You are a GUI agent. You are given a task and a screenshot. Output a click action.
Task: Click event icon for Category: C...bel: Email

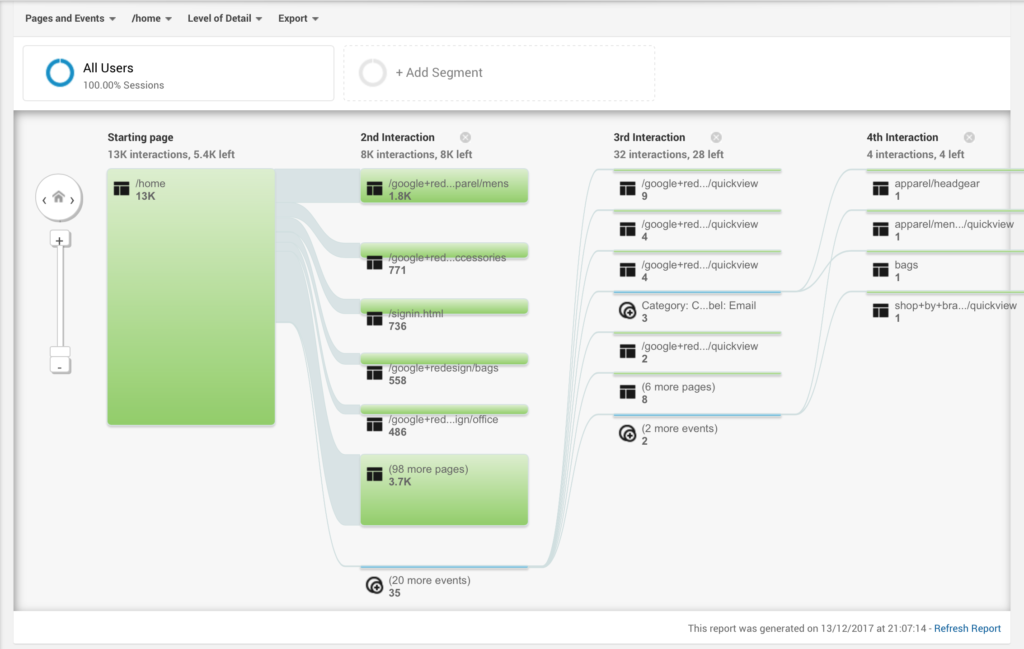point(627,310)
